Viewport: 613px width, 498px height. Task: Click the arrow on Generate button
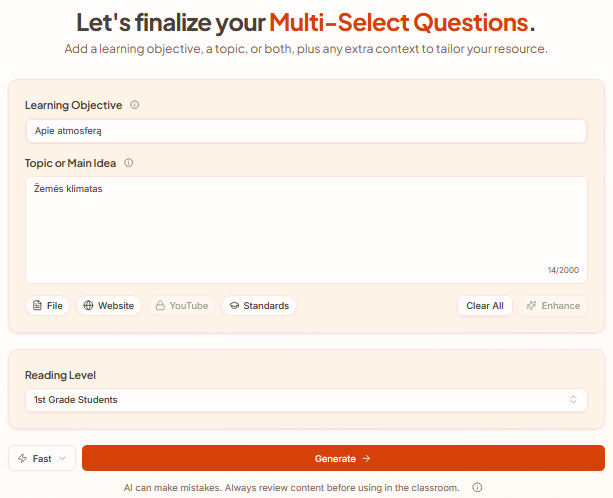click(367, 458)
